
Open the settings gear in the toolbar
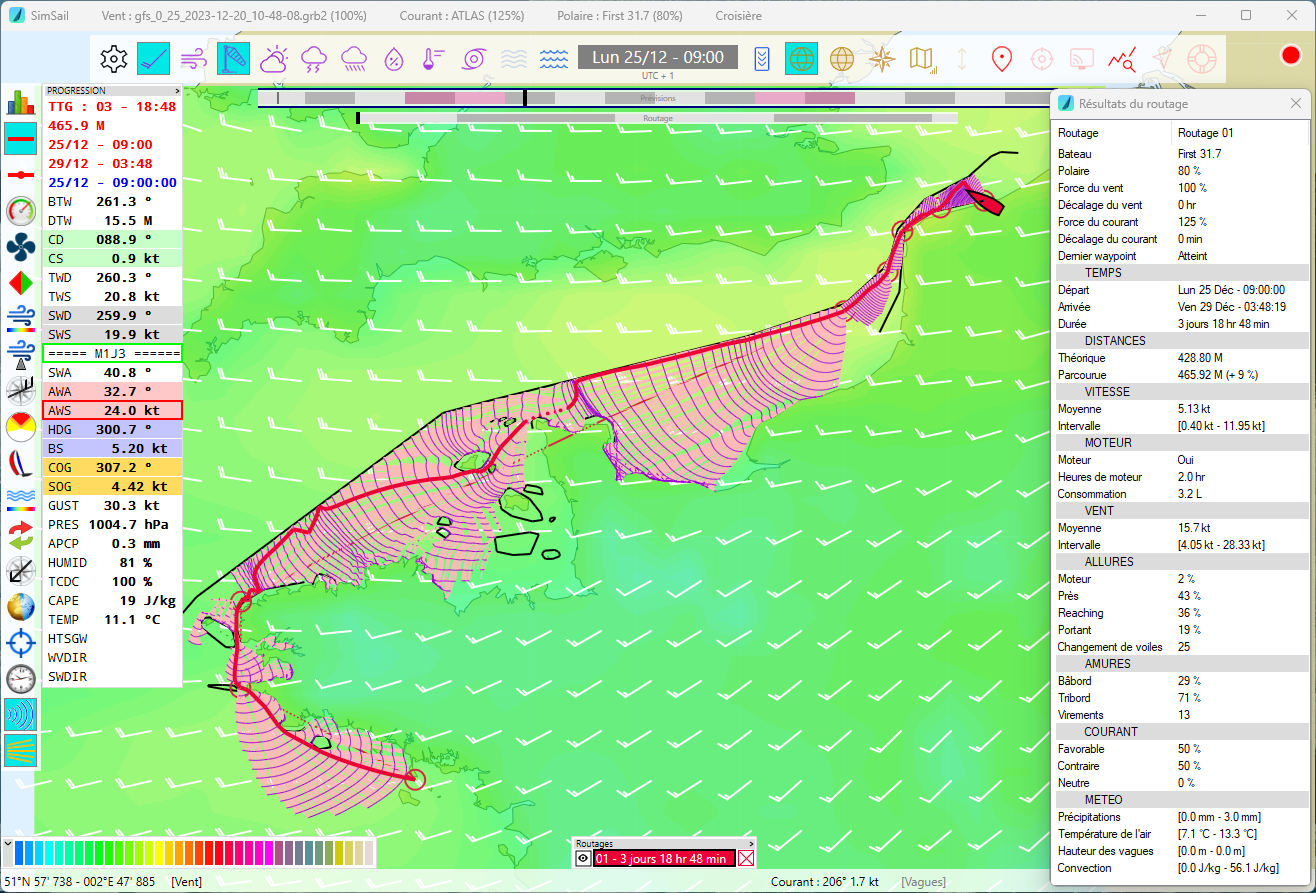tap(114, 58)
